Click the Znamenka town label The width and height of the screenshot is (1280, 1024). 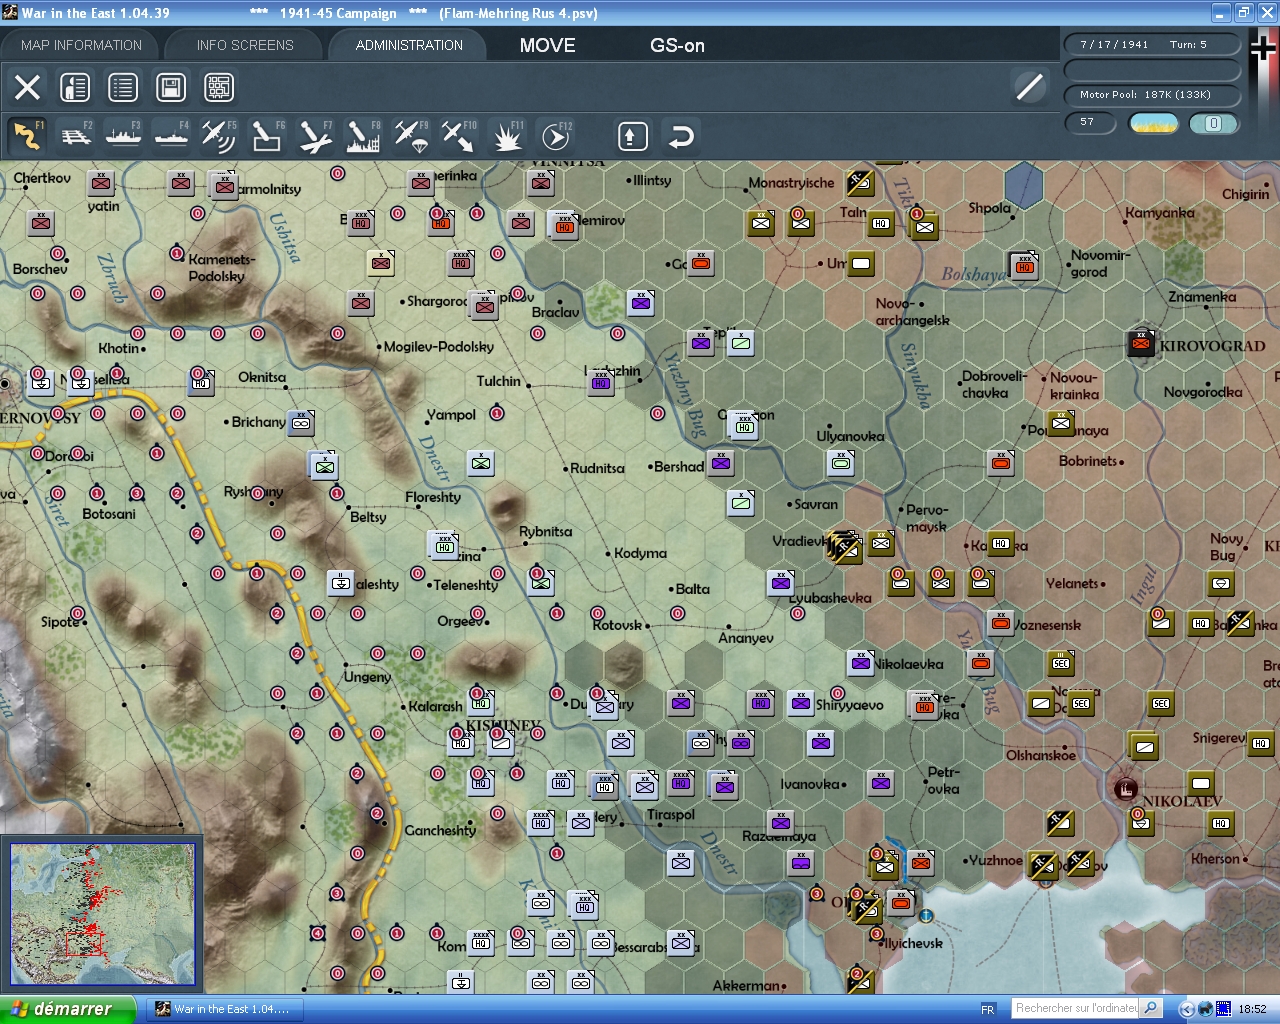(x=1202, y=297)
